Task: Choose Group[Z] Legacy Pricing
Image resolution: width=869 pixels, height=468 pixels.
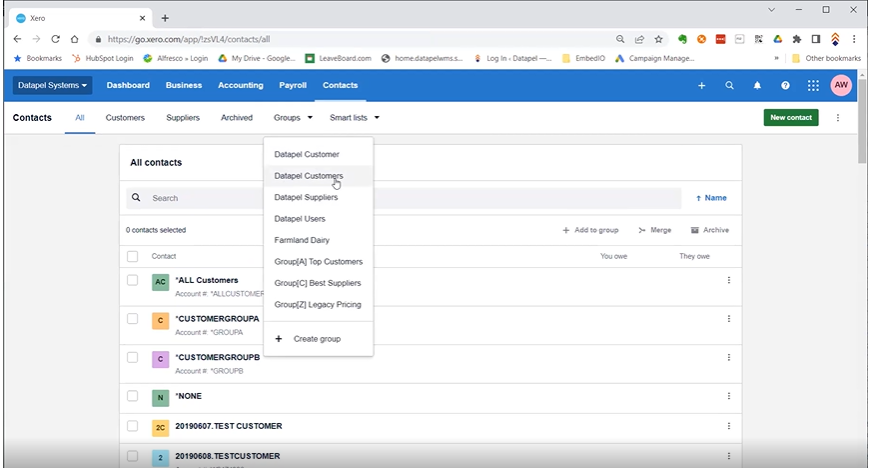Action: click(x=318, y=304)
